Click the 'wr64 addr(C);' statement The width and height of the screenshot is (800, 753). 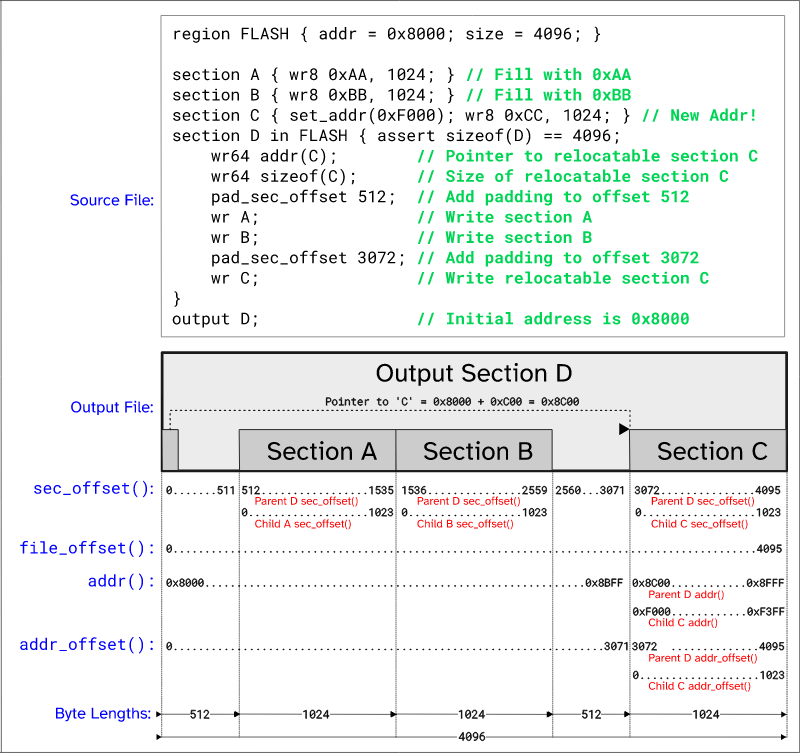point(273,156)
